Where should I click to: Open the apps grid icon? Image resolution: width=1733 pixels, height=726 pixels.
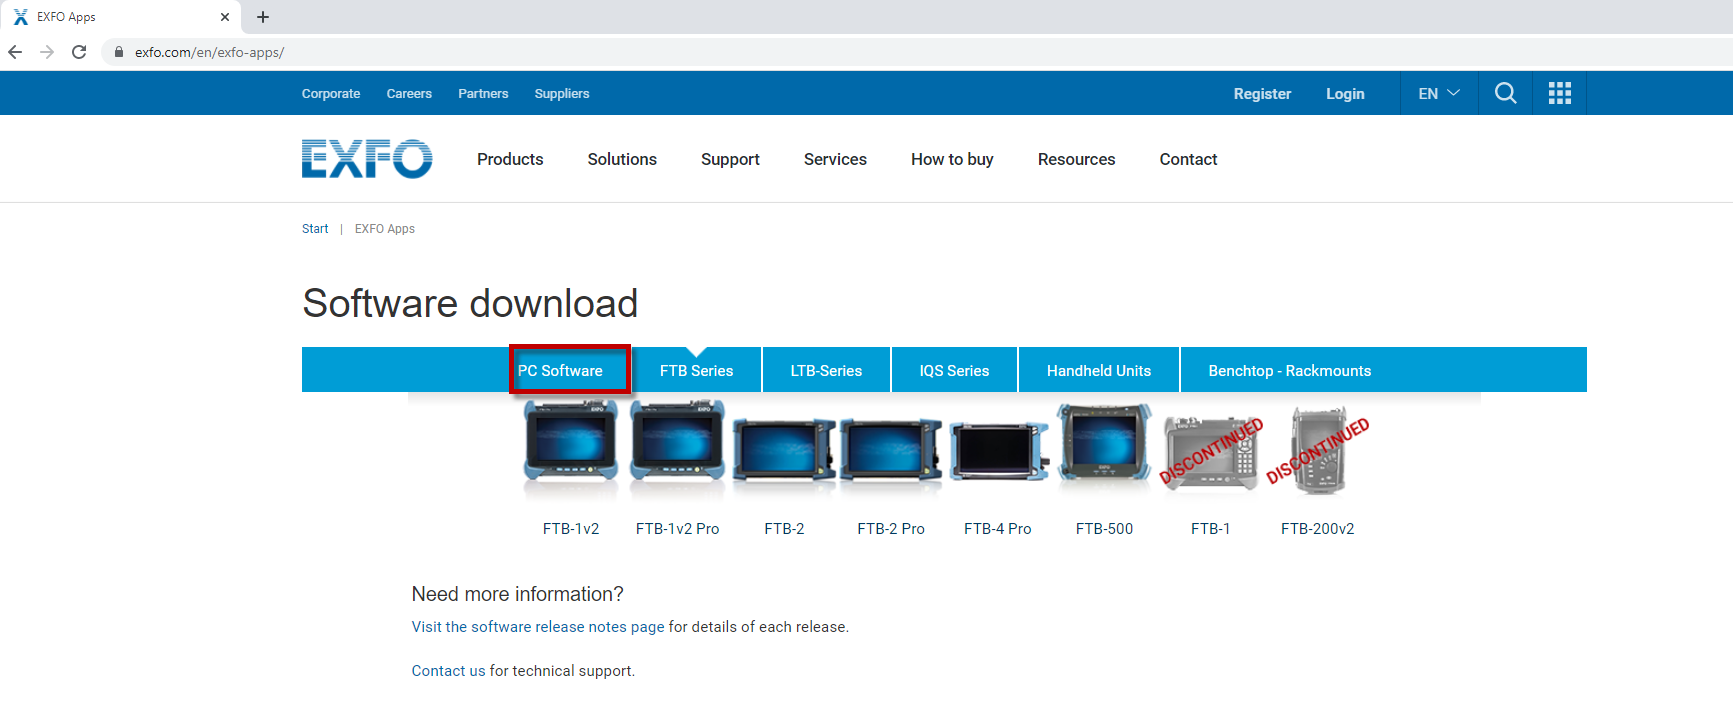point(1560,93)
